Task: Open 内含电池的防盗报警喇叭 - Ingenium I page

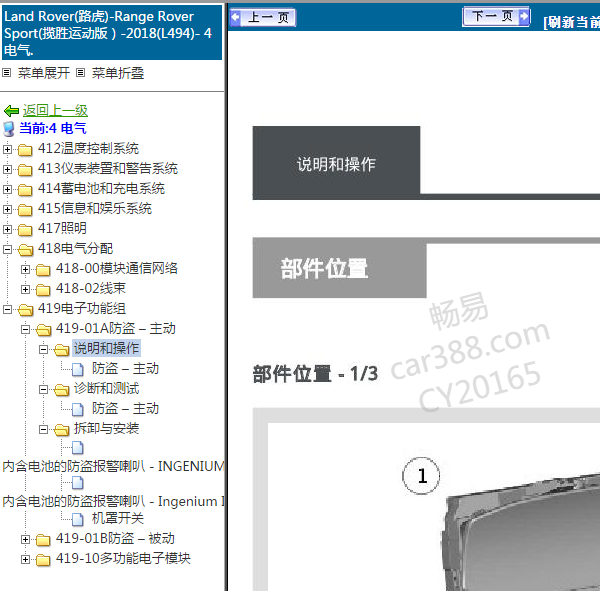Action: 113,501
